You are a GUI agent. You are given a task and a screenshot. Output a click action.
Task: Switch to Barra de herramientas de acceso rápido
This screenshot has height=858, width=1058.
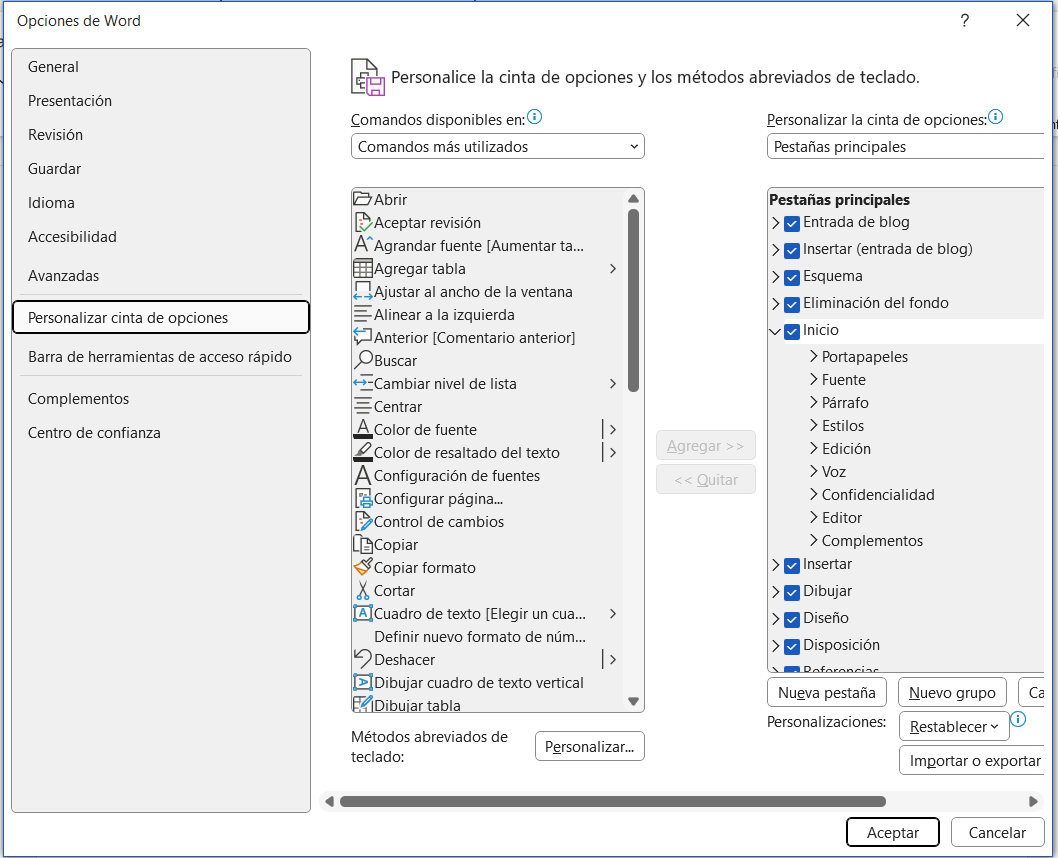[x=160, y=357]
